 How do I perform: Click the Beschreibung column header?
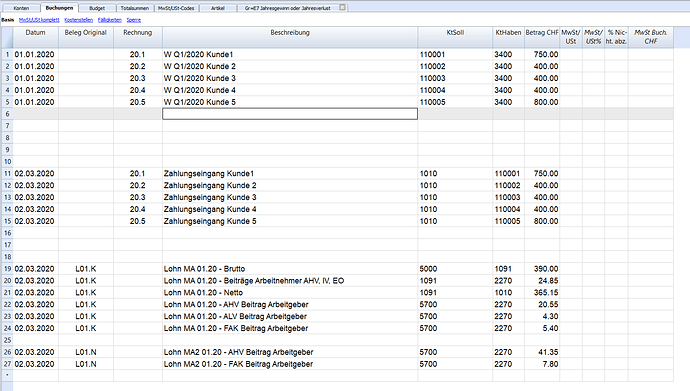290,37
